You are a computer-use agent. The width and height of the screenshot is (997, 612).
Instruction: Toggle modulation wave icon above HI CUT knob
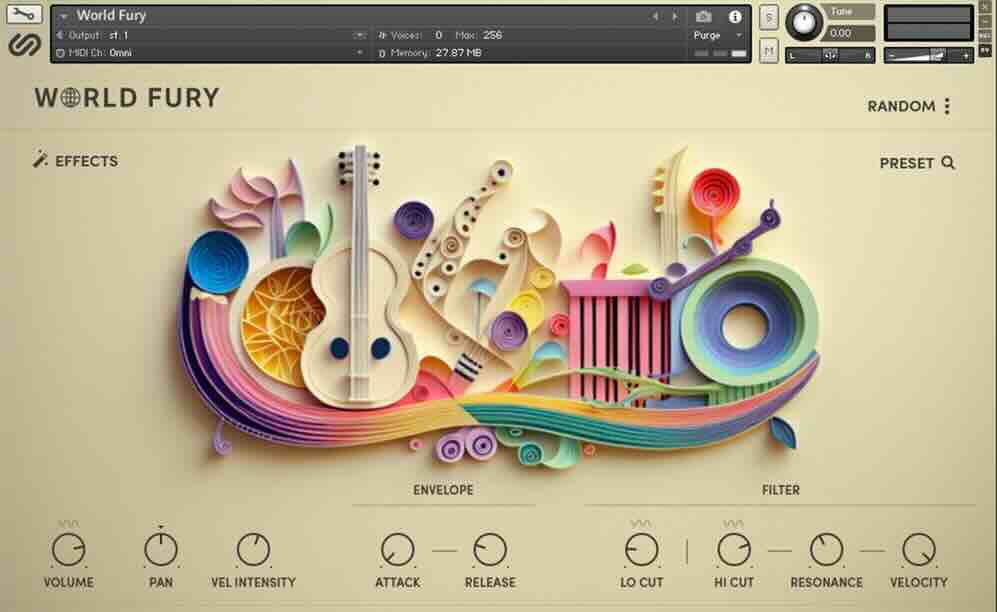733,524
